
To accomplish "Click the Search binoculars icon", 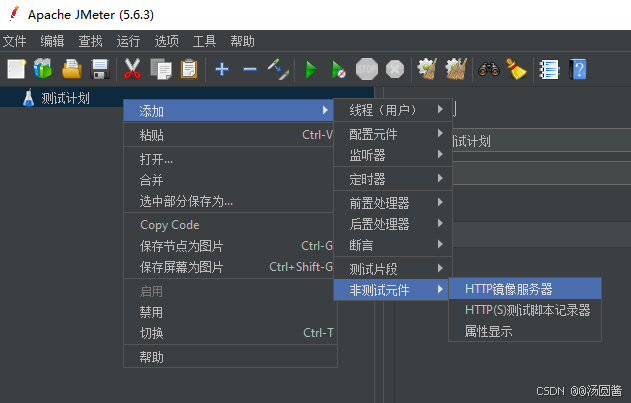I will click(x=489, y=69).
